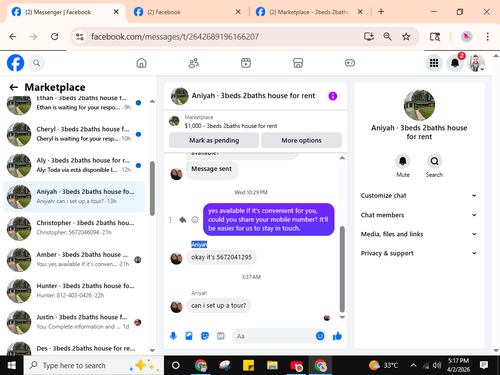Click the chat messages scrollbar

click(x=342, y=269)
